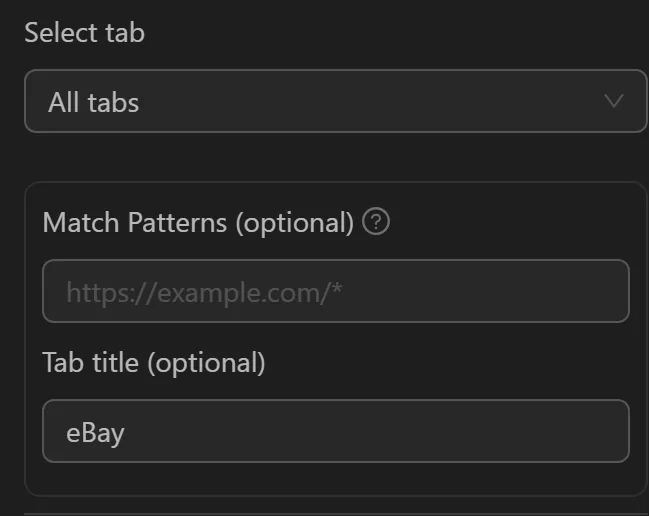Click the 'All tabs' text in the combo box
The height and width of the screenshot is (516, 649).
pos(93,102)
